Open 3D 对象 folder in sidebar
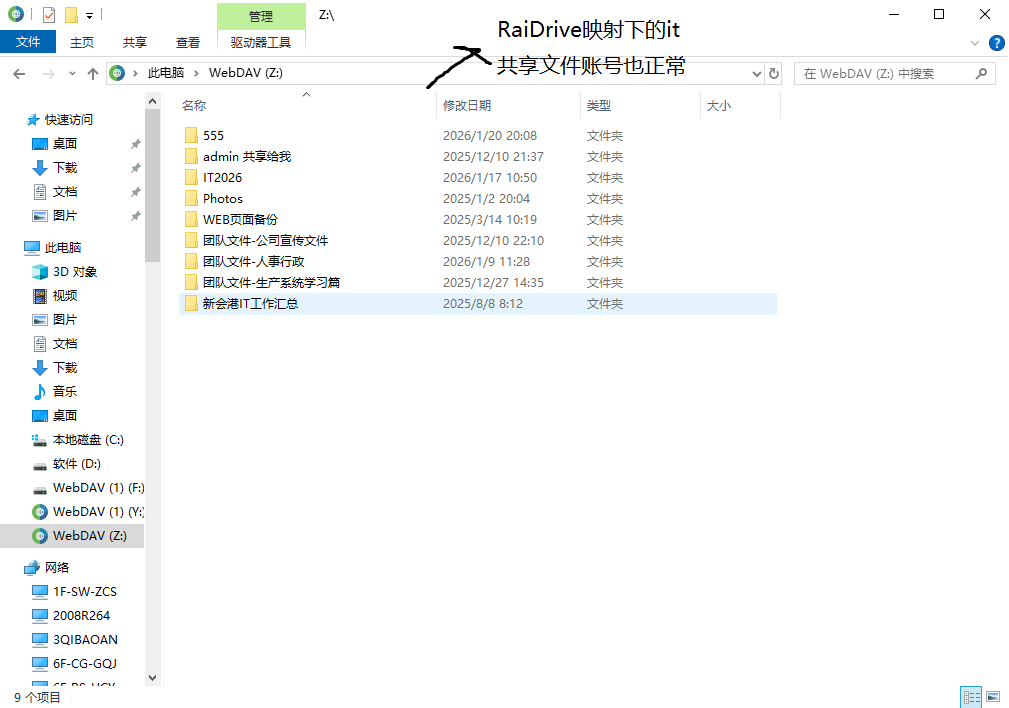The width and height of the screenshot is (1009, 708). [x=75, y=272]
